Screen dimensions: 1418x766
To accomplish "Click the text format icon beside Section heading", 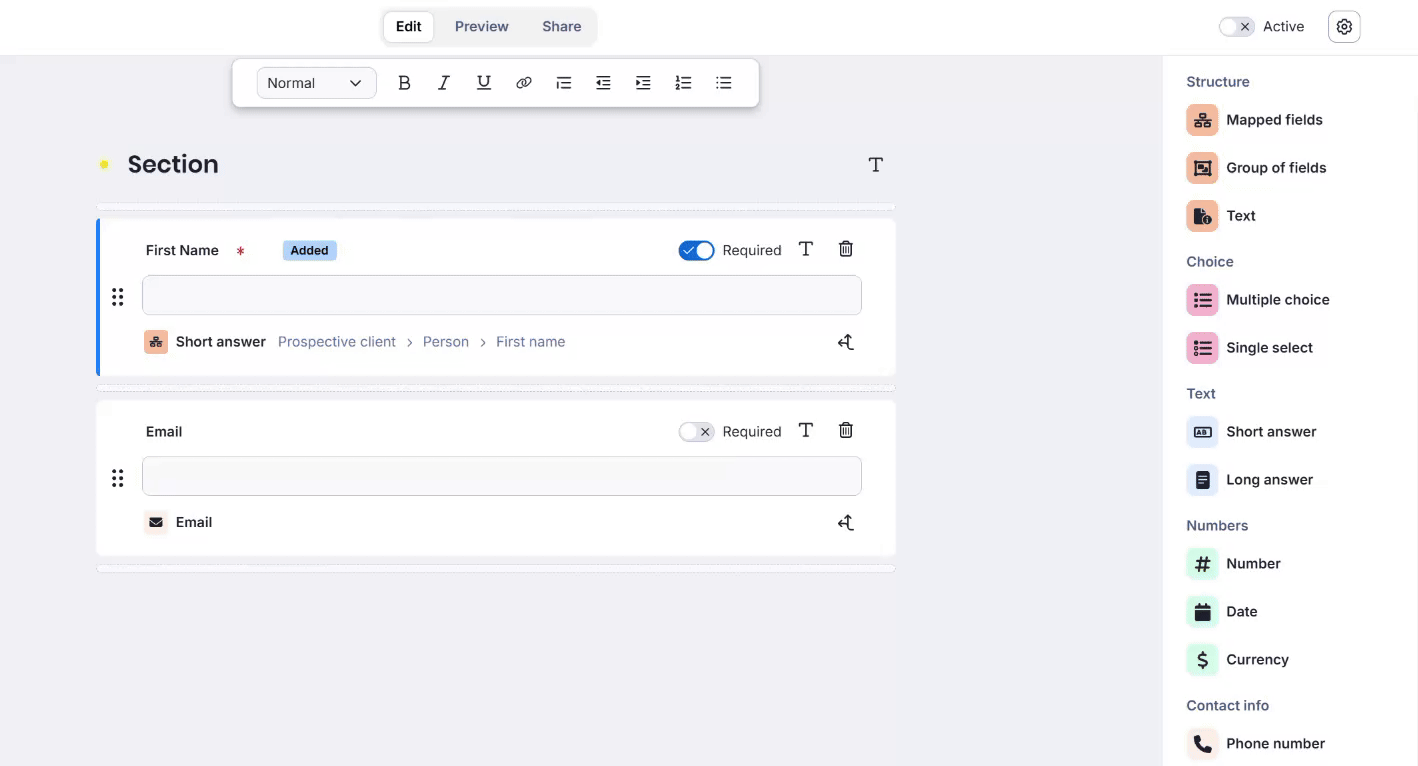I will tap(876, 165).
